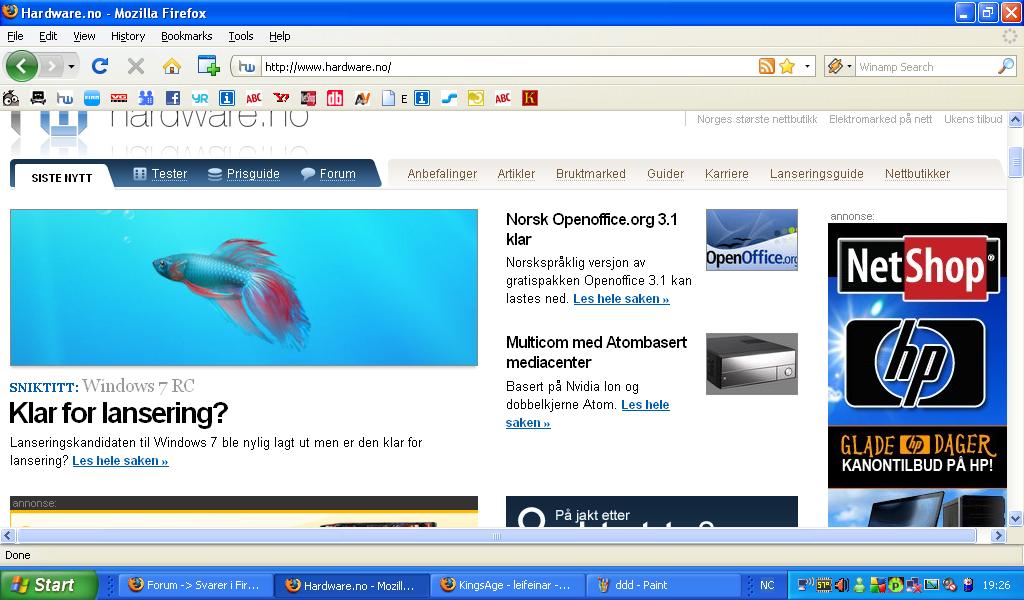Open the YR weather bookmark
This screenshot has height=600, width=1024.
[x=199, y=99]
